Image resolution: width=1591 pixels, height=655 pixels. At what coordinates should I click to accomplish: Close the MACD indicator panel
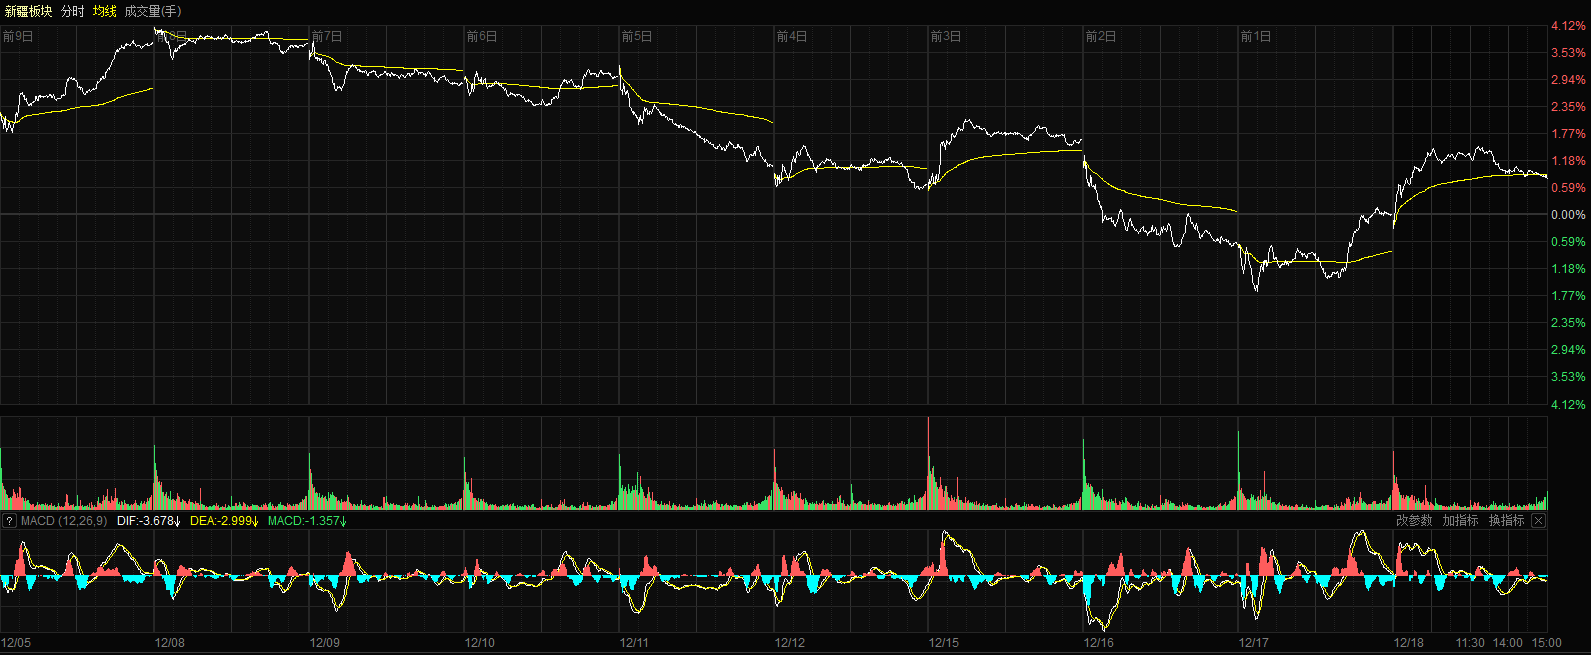[1538, 521]
